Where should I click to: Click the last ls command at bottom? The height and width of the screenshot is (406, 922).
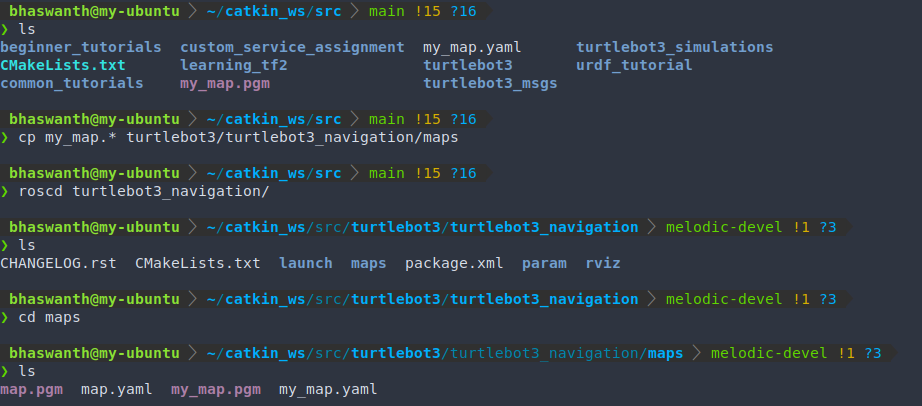coord(27,371)
